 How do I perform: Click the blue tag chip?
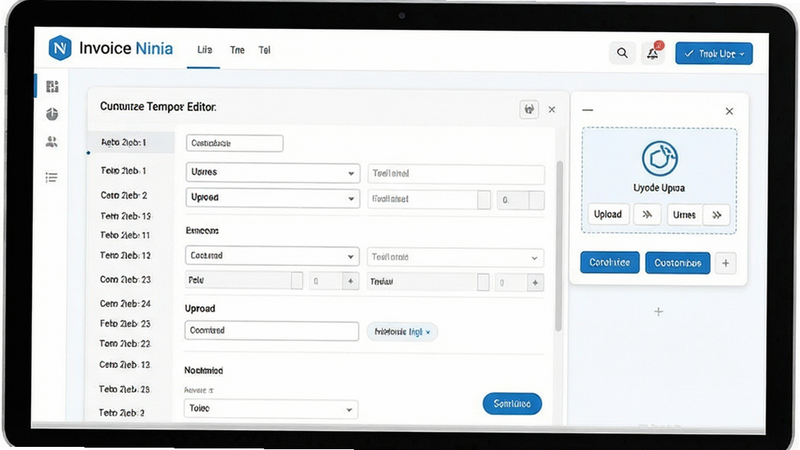[402, 332]
